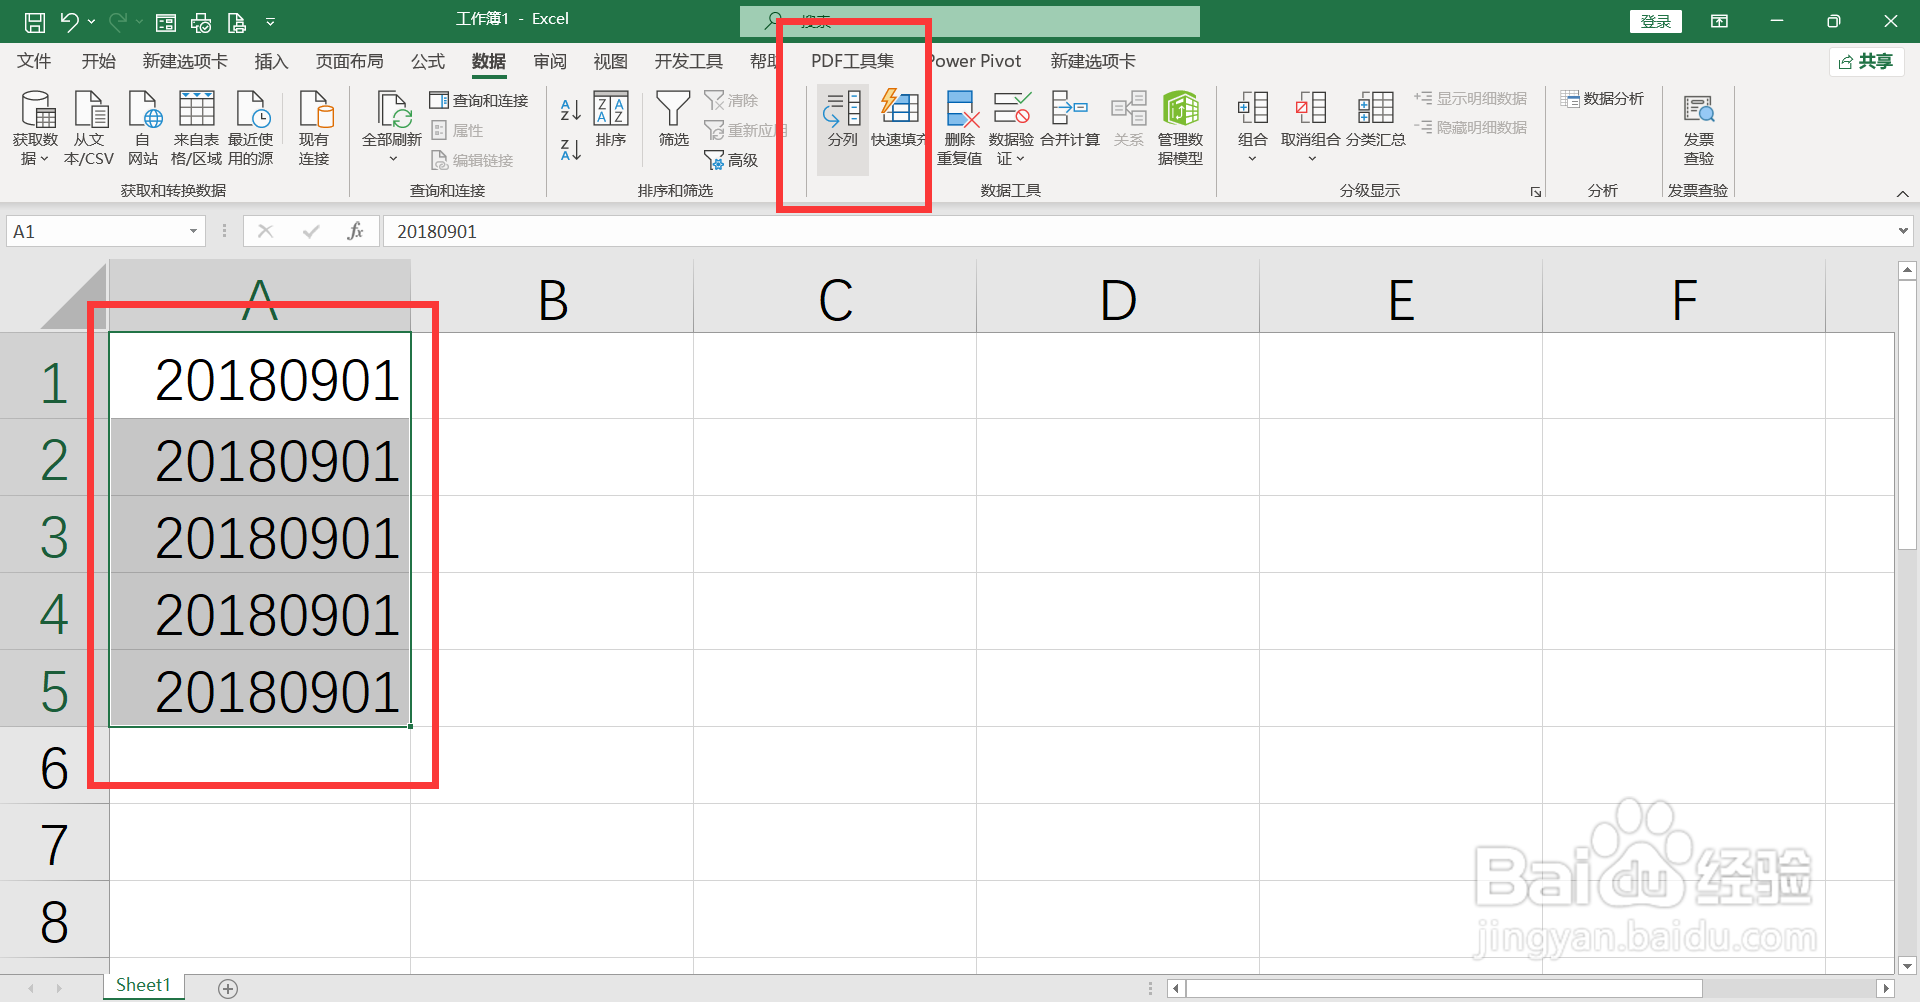Open Customize Quick Access Toolbar dropdown
The image size is (1920, 1002).
tap(270, 21)
